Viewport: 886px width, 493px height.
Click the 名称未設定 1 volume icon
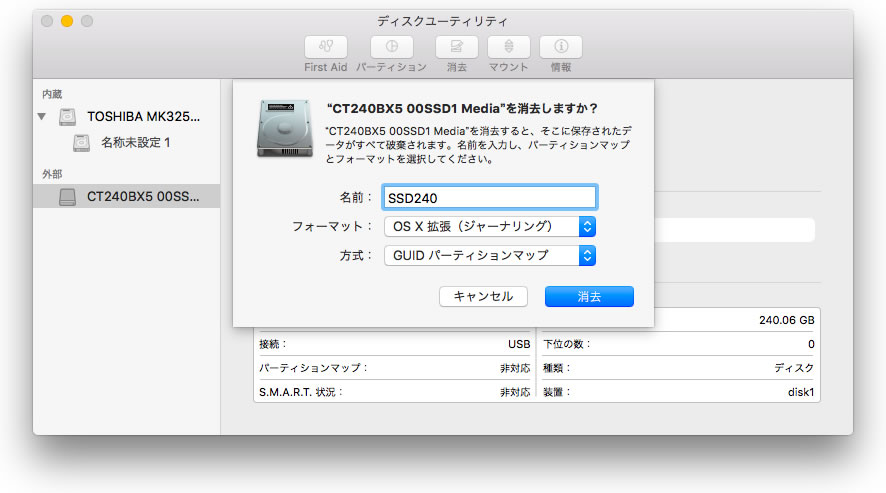pos(82,143)
